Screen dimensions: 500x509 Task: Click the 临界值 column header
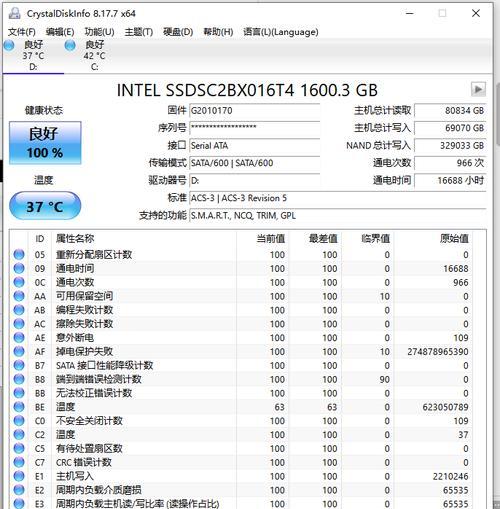(x=375, y=239)
